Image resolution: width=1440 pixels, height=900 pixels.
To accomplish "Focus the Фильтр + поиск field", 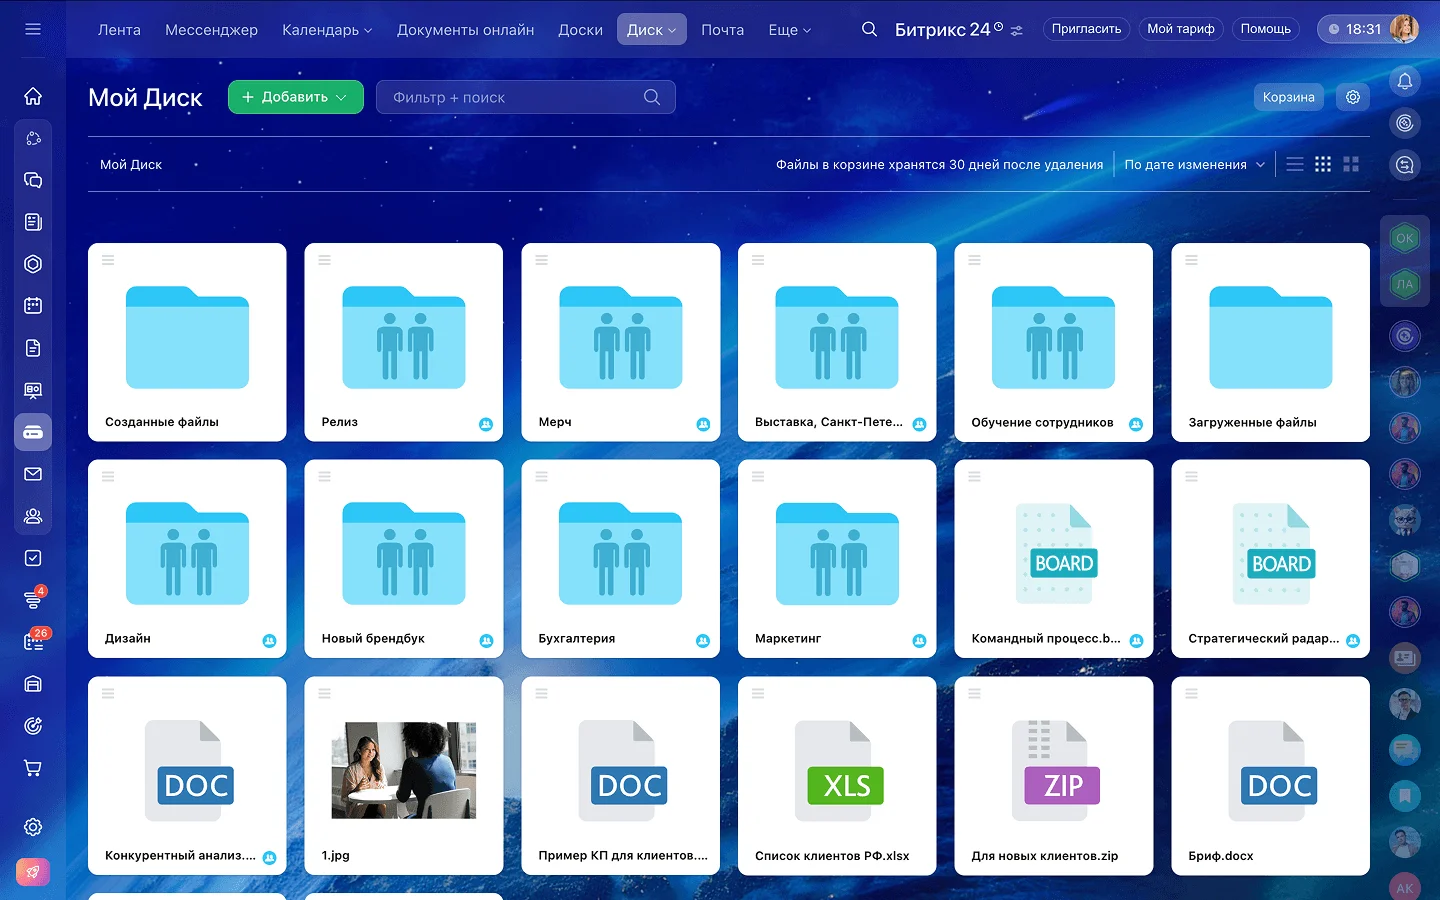I will pos(526,97).
